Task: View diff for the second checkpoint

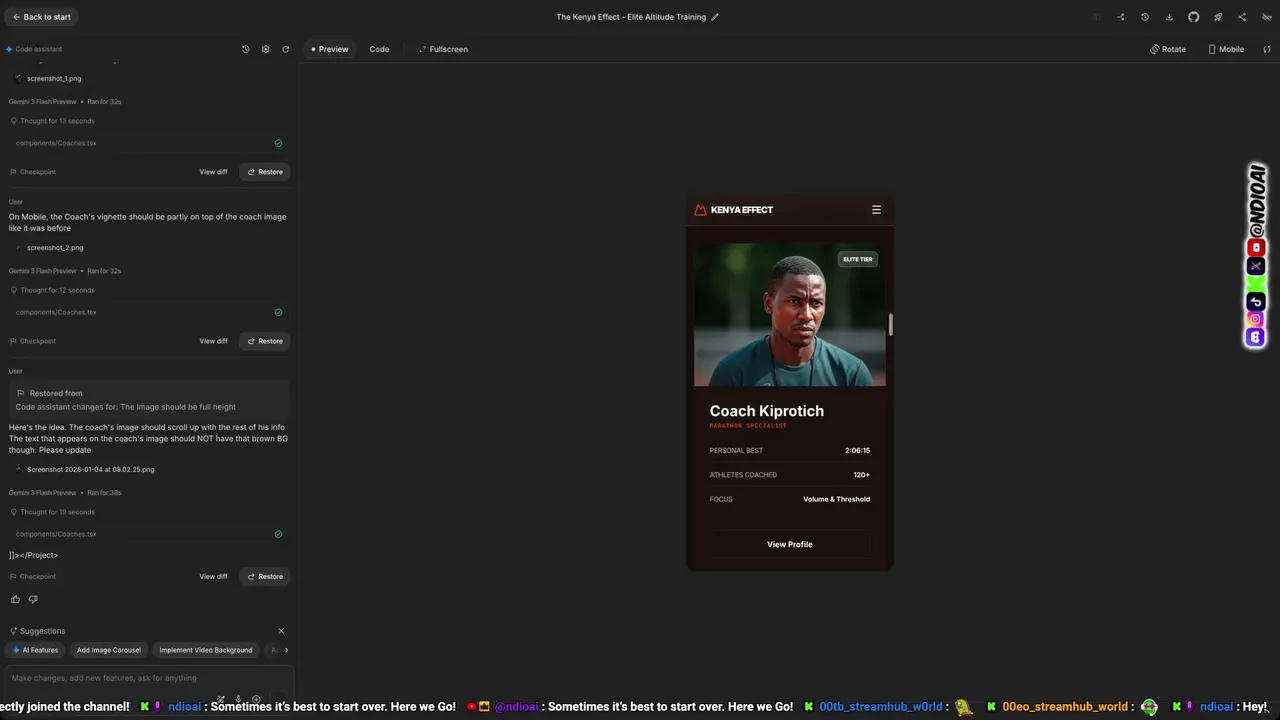Action: 213,341
